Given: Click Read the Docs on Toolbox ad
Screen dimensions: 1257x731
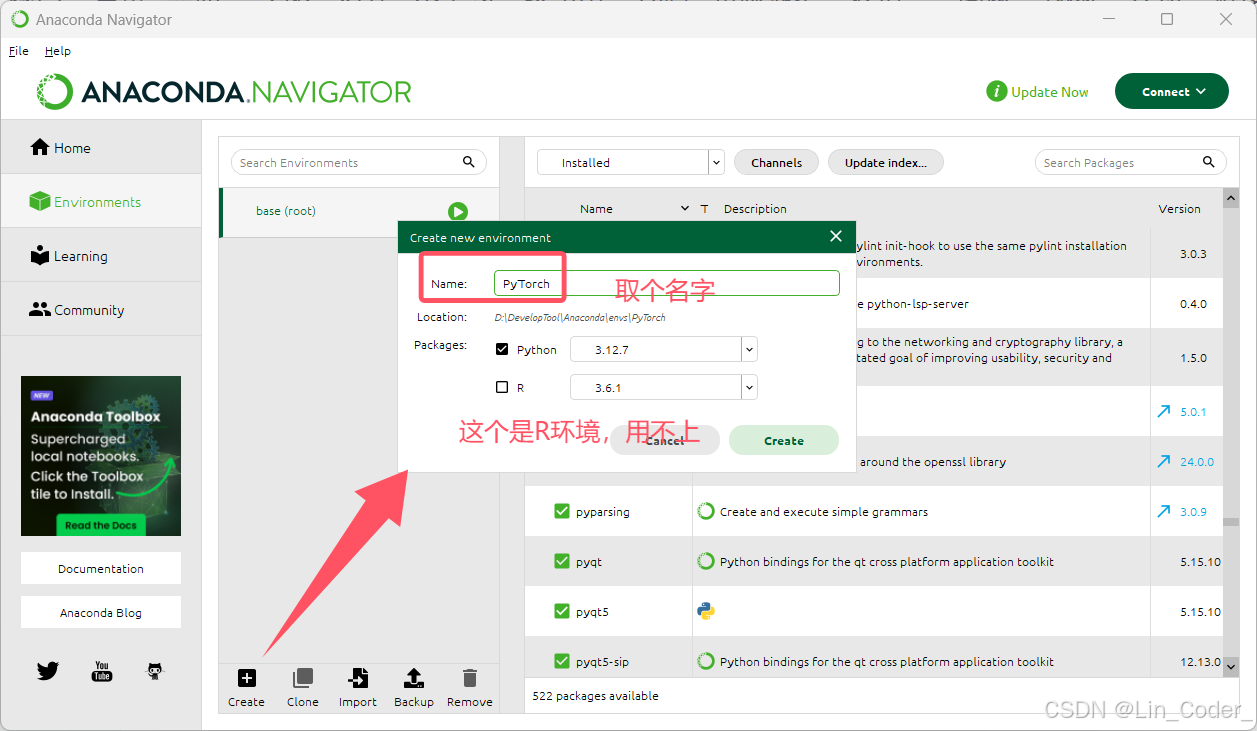Looking at the screenshot, I should tap(99, 525).
